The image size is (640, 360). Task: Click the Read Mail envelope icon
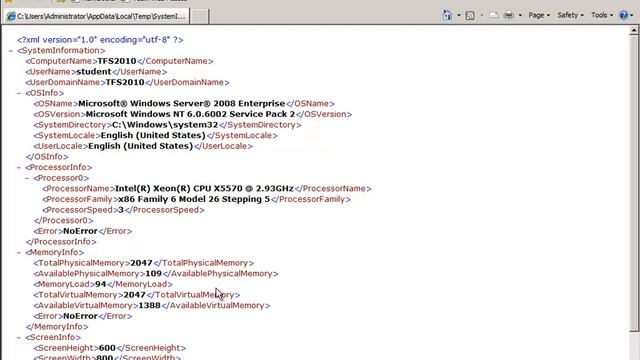[x=493, y=16]
